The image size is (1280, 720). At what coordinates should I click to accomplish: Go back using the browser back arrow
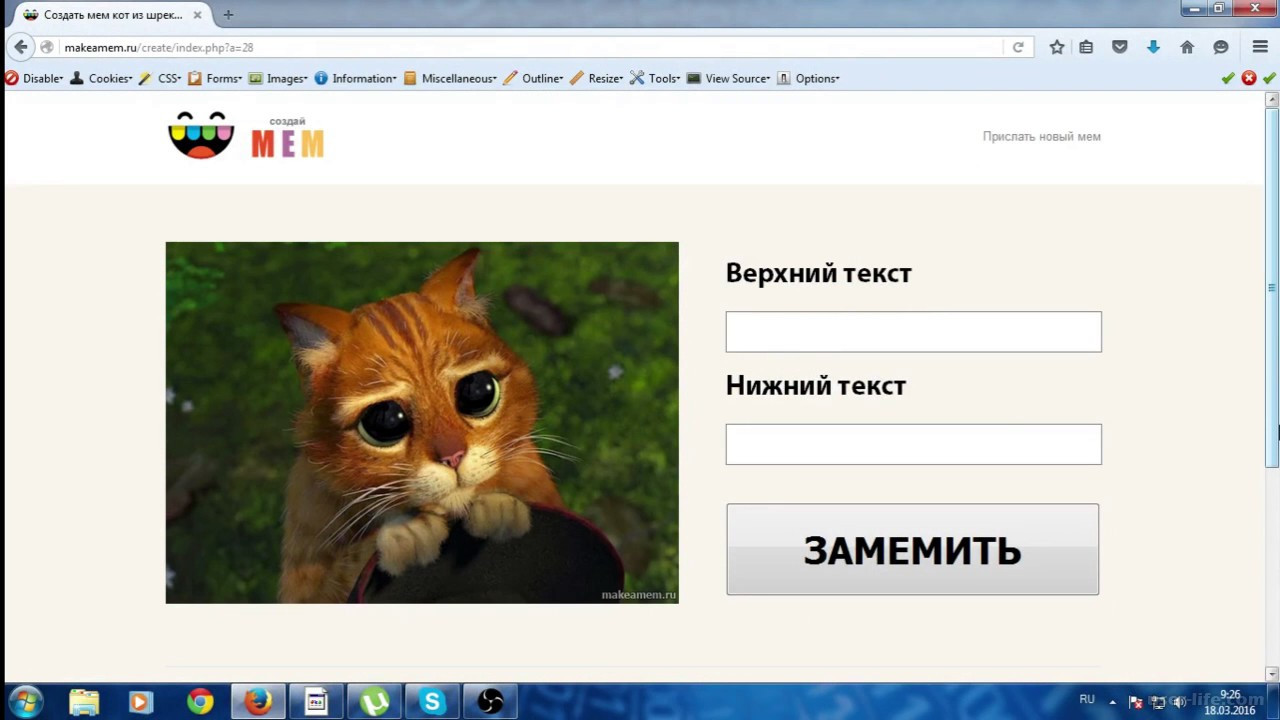tap(21, 47)
